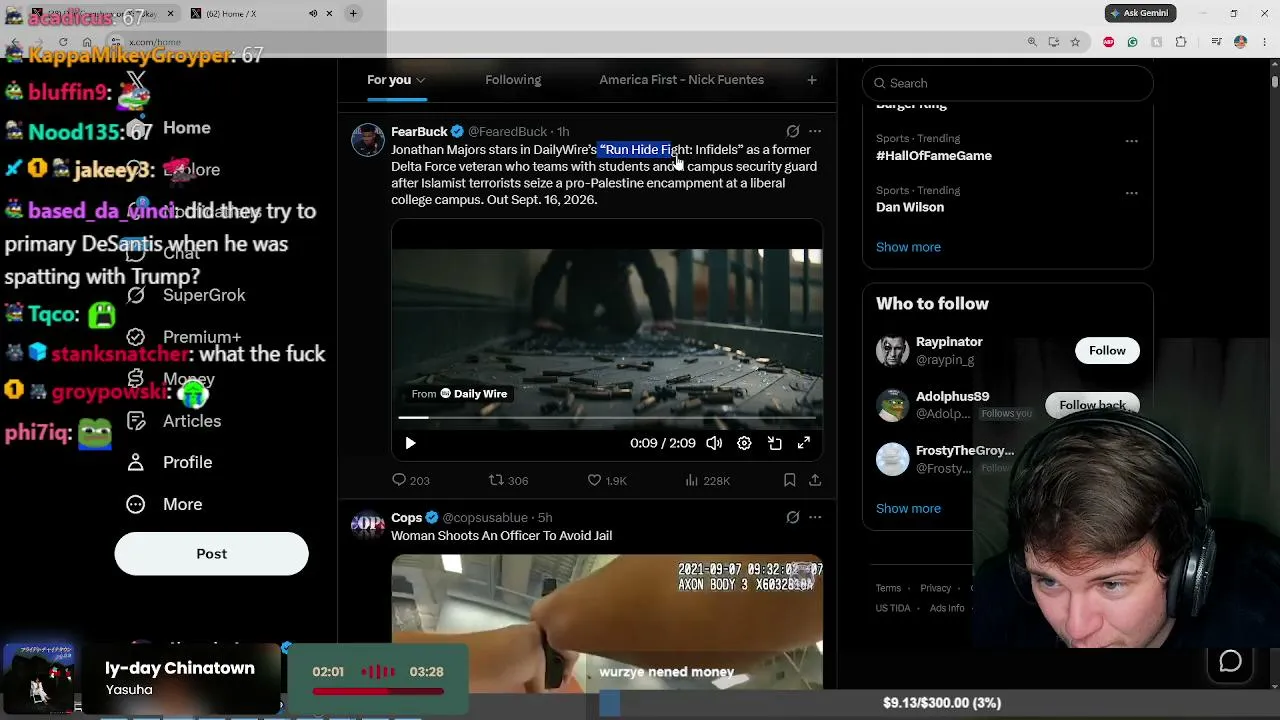The width and height of the screenshot is (1280, 720).
Task: Open FrostyTheGroy's profile avatar
Action: pos(892,459)
